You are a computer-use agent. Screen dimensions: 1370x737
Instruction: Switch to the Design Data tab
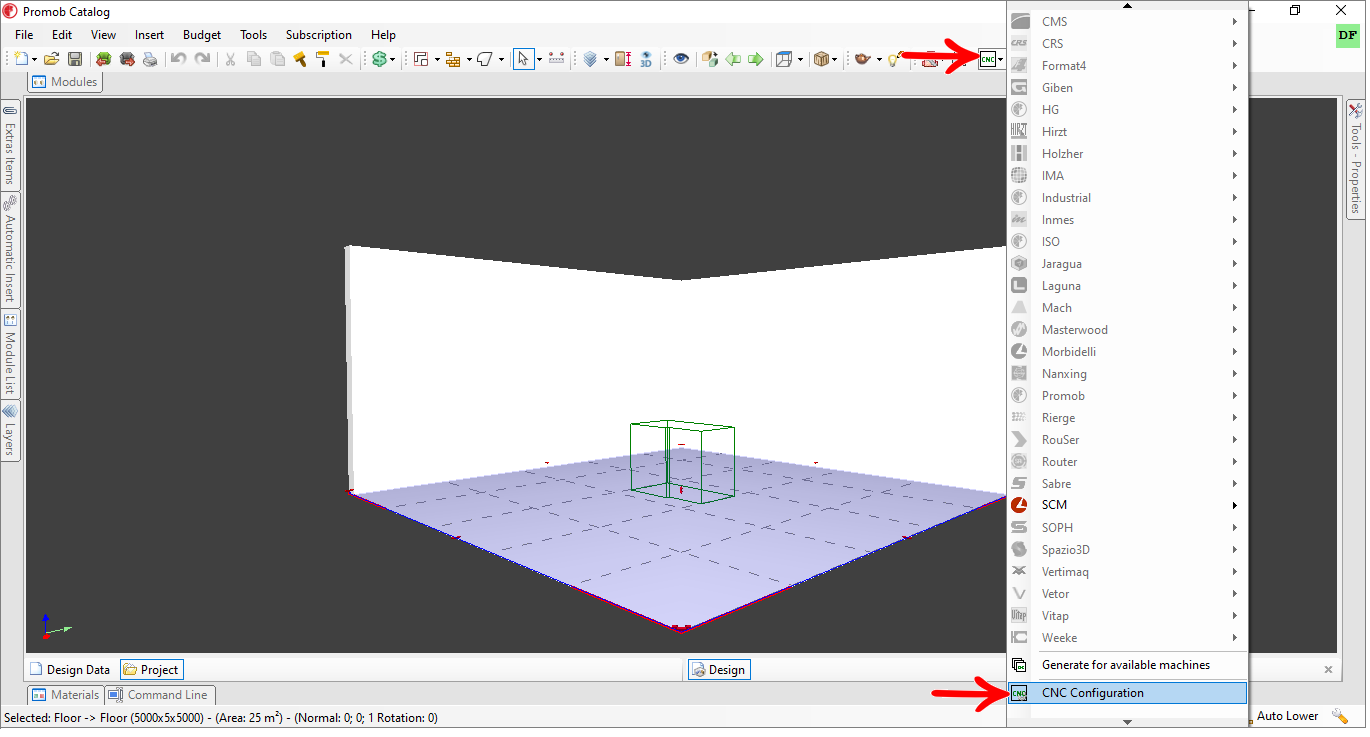pos(70,670)
